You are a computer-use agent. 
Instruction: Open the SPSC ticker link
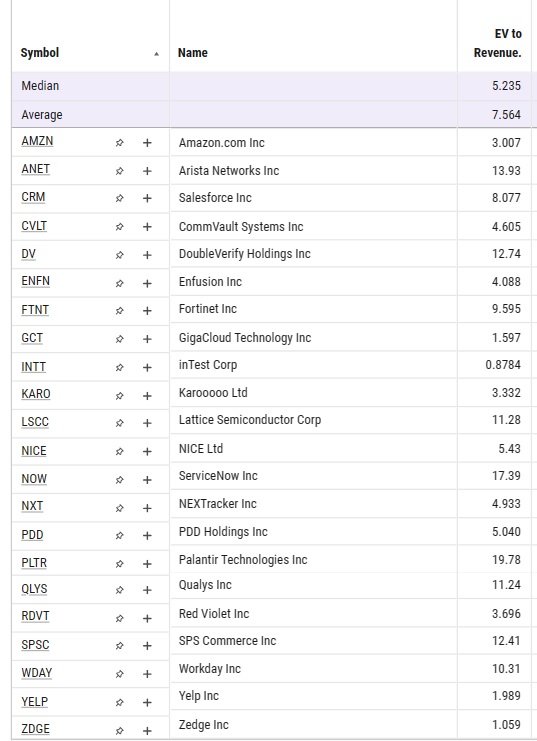pos(35,645)
